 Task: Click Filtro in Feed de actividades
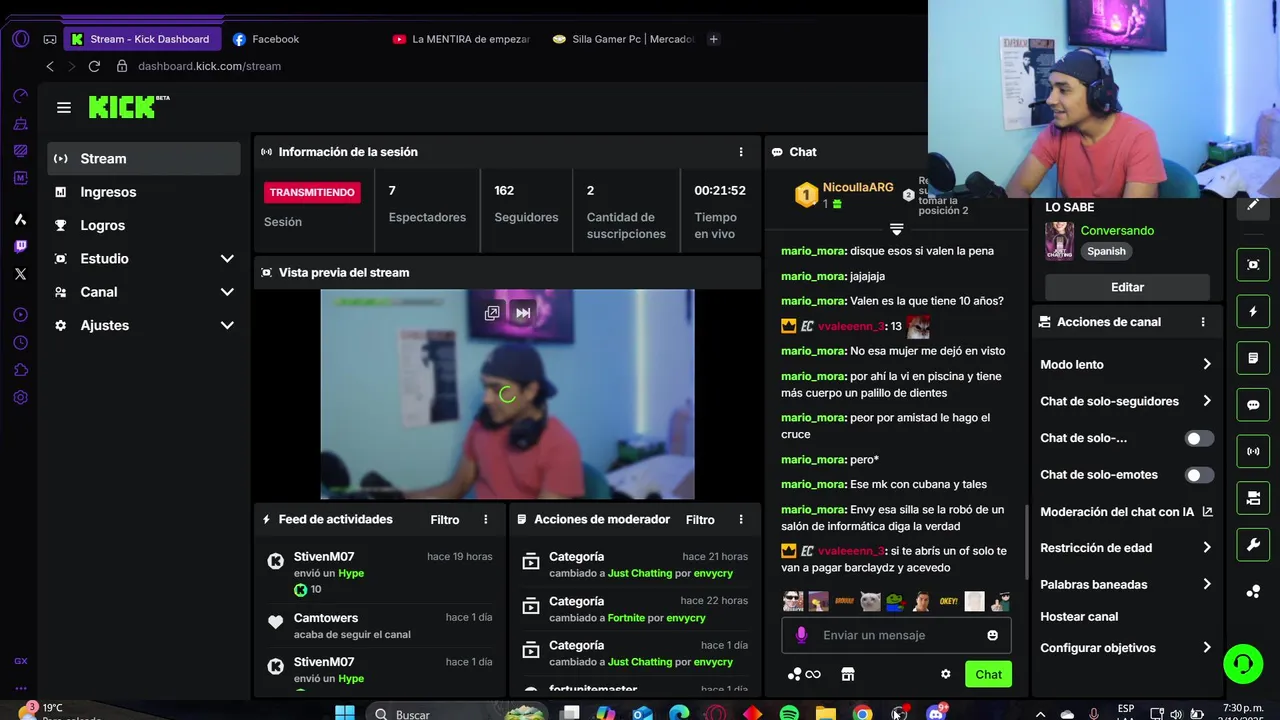pyautogui.click(x=445, y=520)
